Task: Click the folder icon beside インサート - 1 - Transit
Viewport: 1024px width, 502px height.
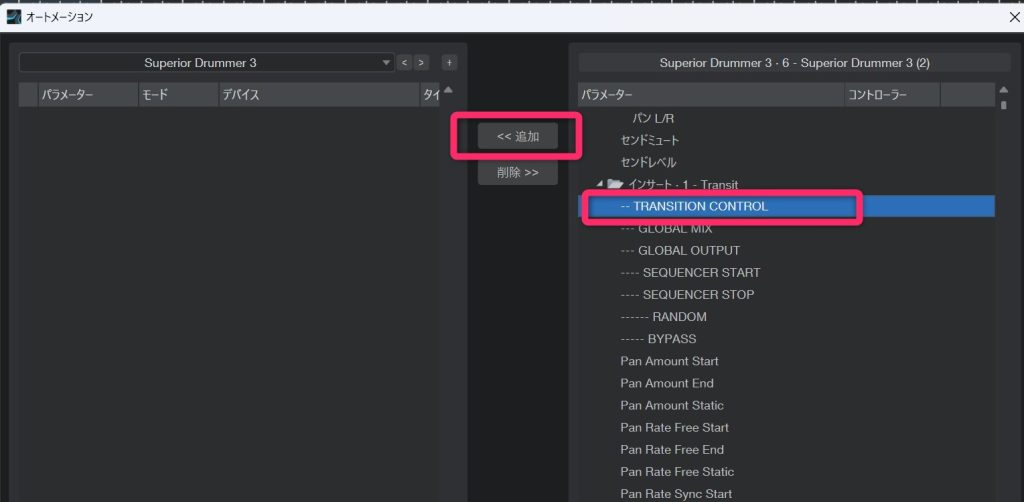Action: coord(615,184)
